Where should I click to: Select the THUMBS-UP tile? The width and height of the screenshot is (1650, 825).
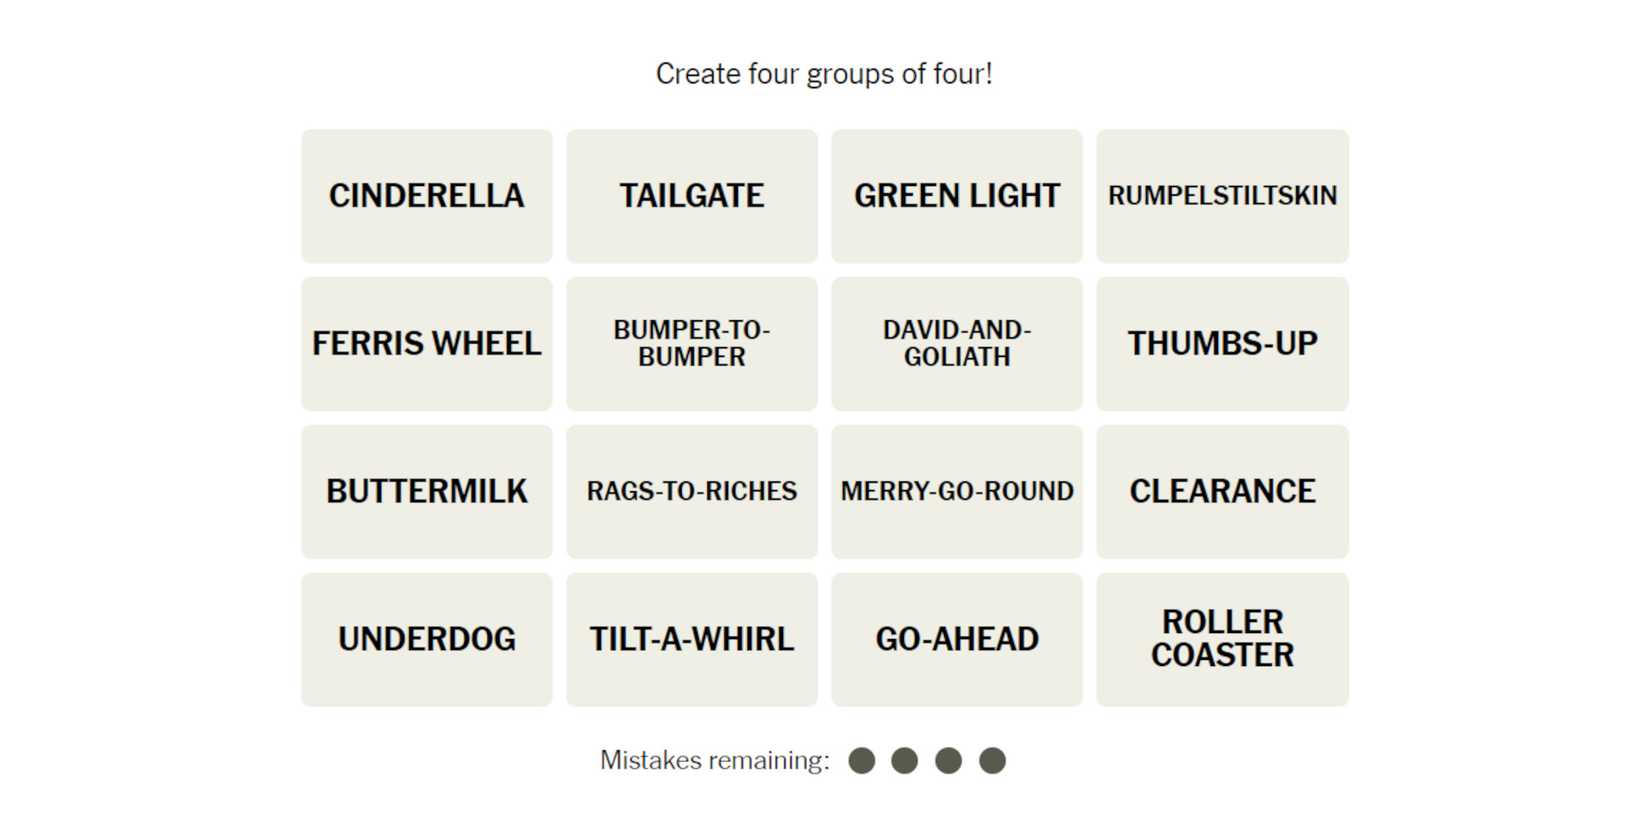point(1222,344)
